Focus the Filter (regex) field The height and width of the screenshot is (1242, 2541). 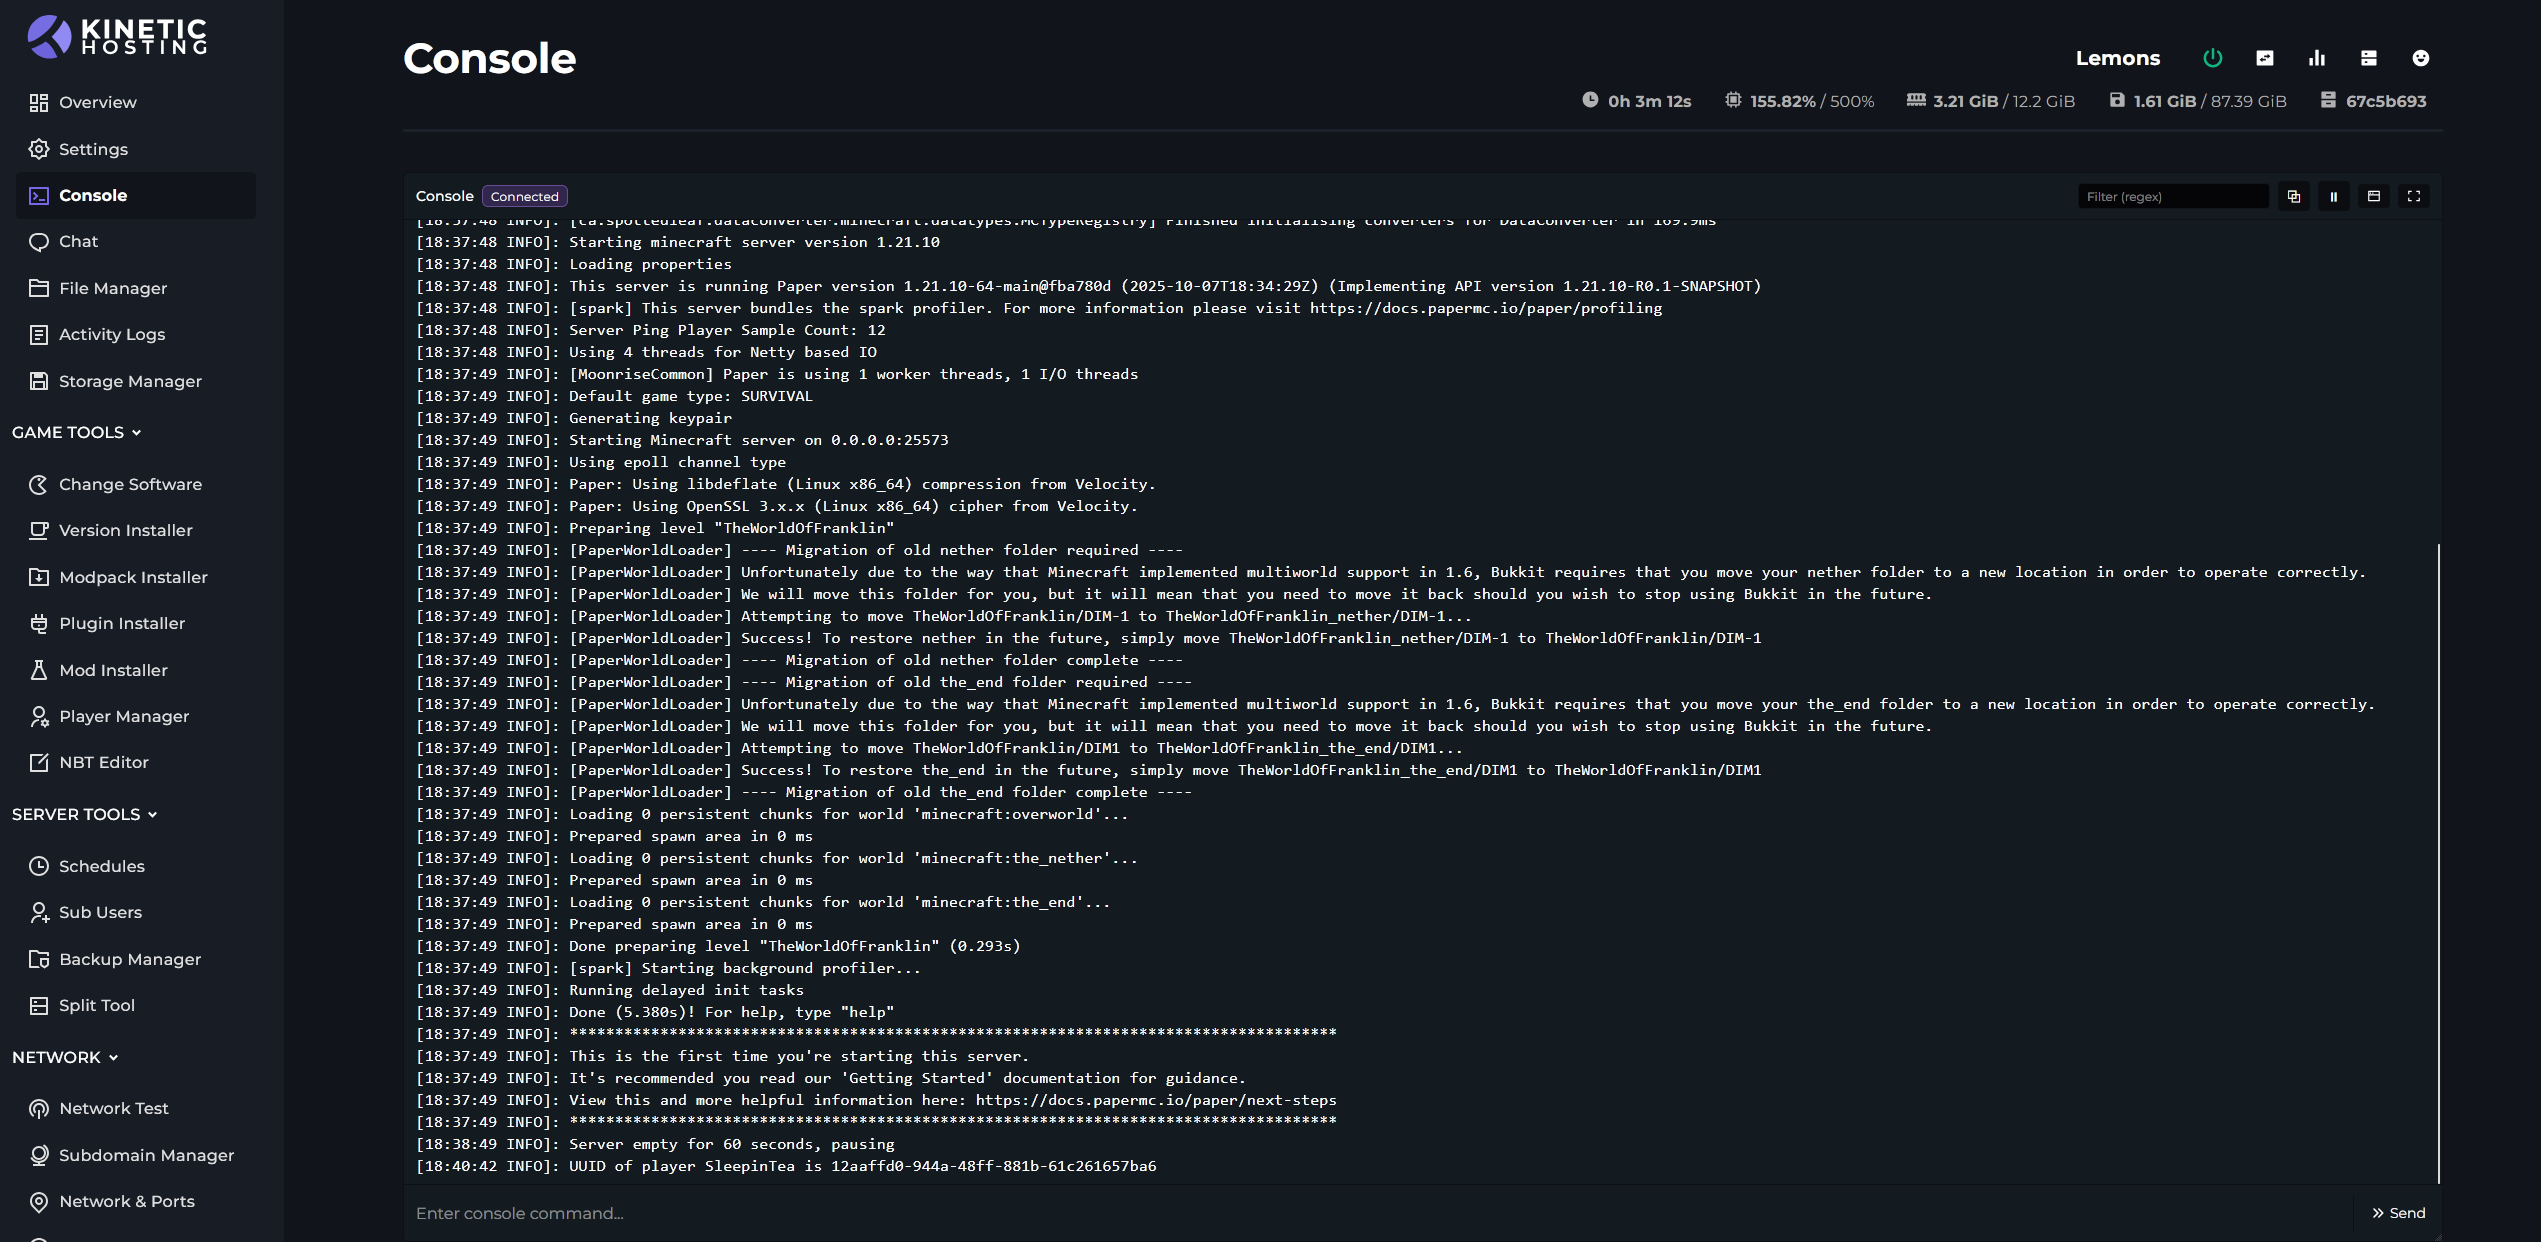2172,197
